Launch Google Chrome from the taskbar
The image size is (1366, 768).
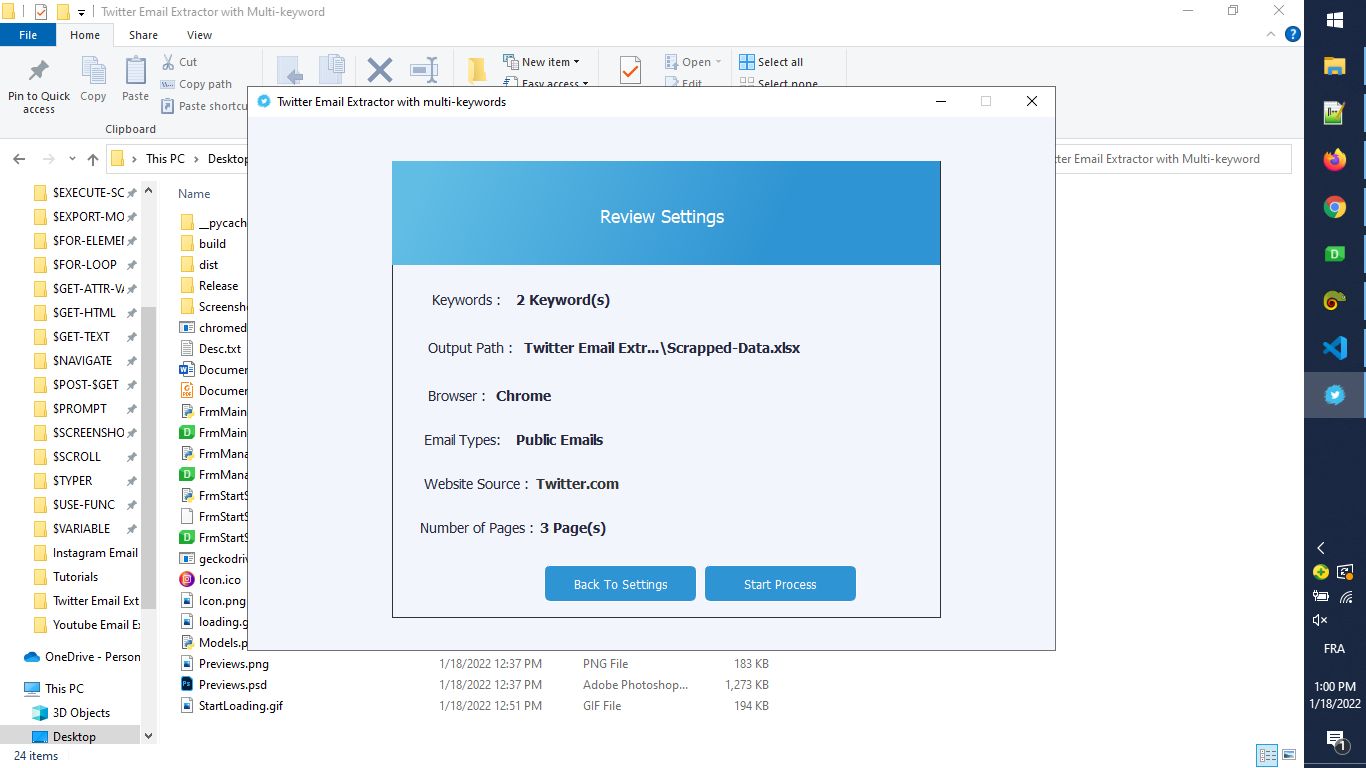point(1334,207)
